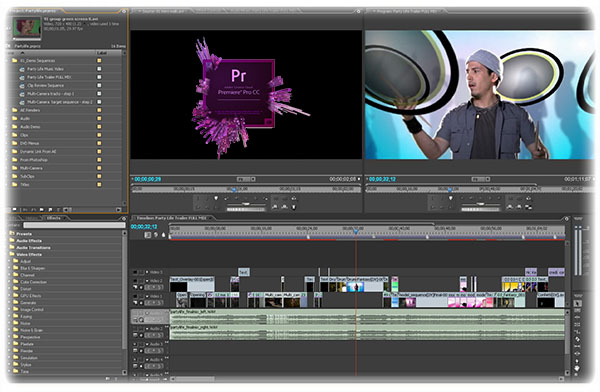Image resolution: width=600 pixels, height=392 pixels.
Task: Open Source monitor zoom level dropdown
Action: [x=245, y=179]
